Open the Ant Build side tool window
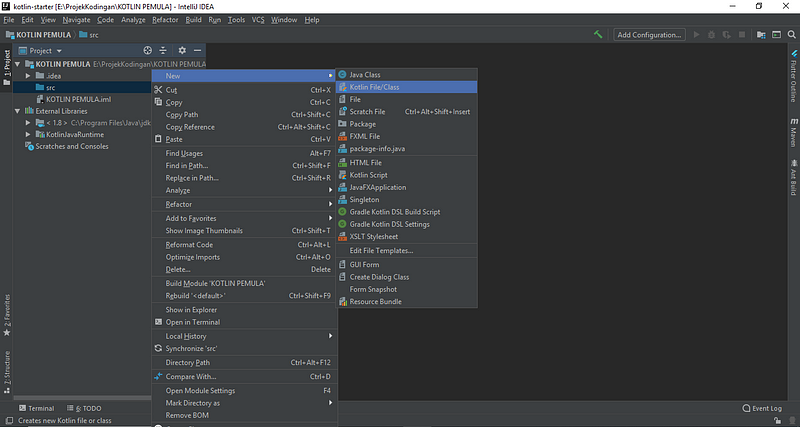Screen dimensions: 800x427 794,177
